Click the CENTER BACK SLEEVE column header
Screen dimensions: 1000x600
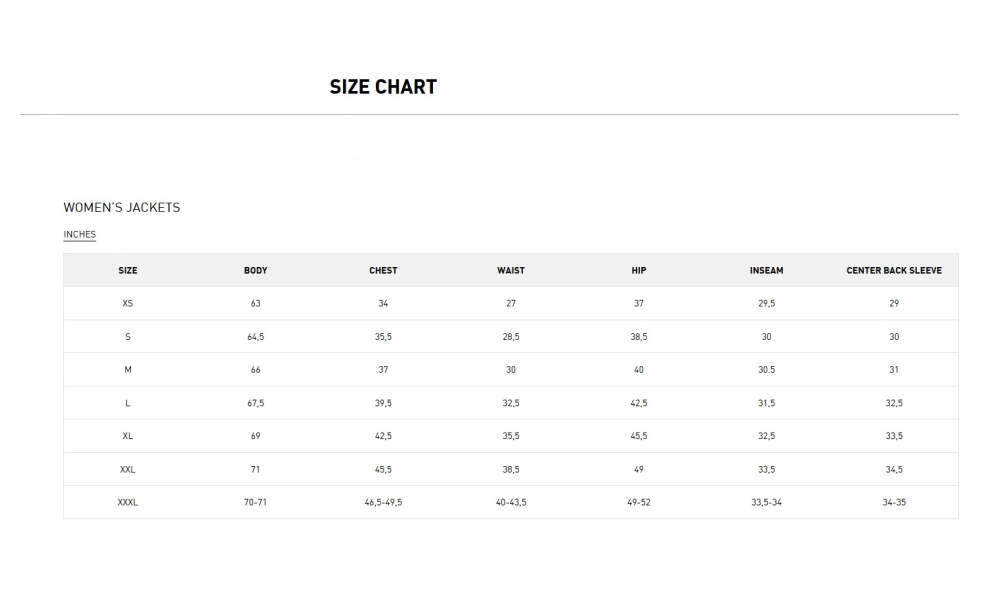pyautogui.click(x=894, y=270)
